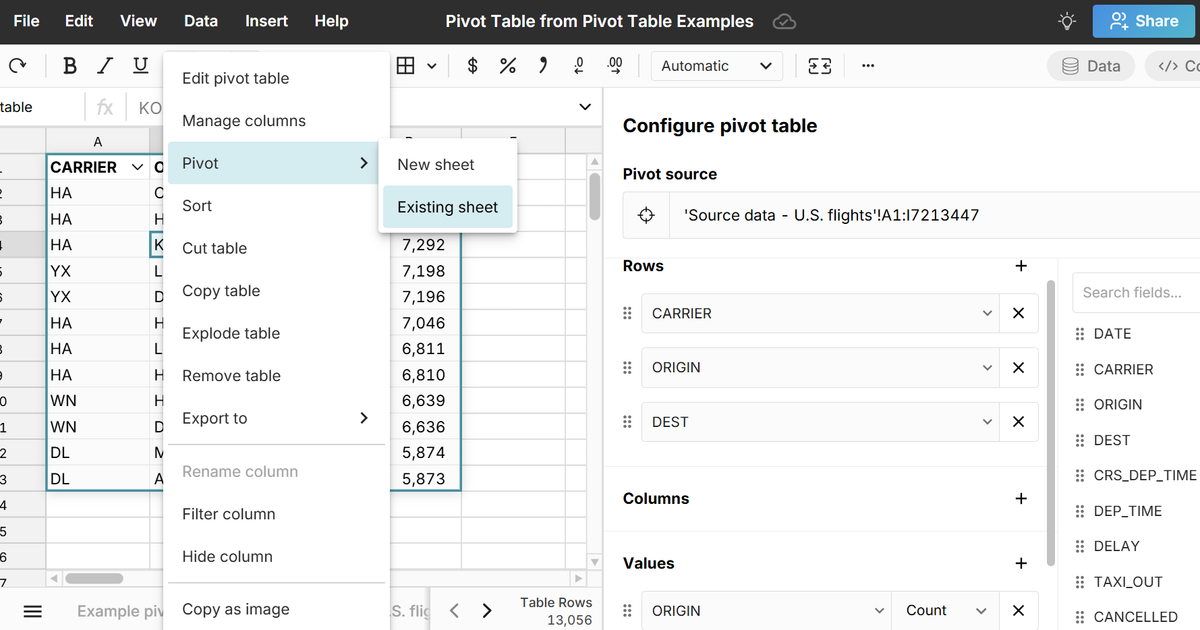The image size is (1200, 630).
Task: Open the sheets list hamburger menu
Action: (x=32, y=611)
